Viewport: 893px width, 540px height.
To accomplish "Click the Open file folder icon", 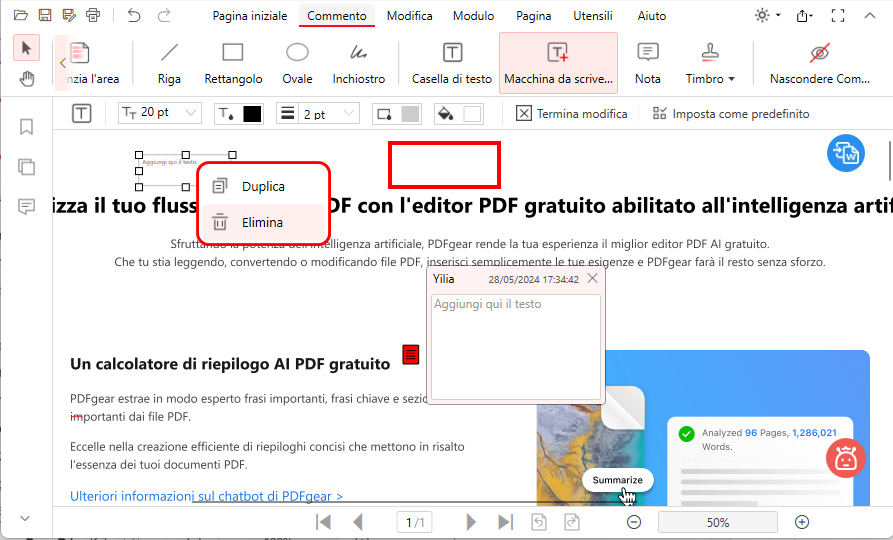I will 21,15.
